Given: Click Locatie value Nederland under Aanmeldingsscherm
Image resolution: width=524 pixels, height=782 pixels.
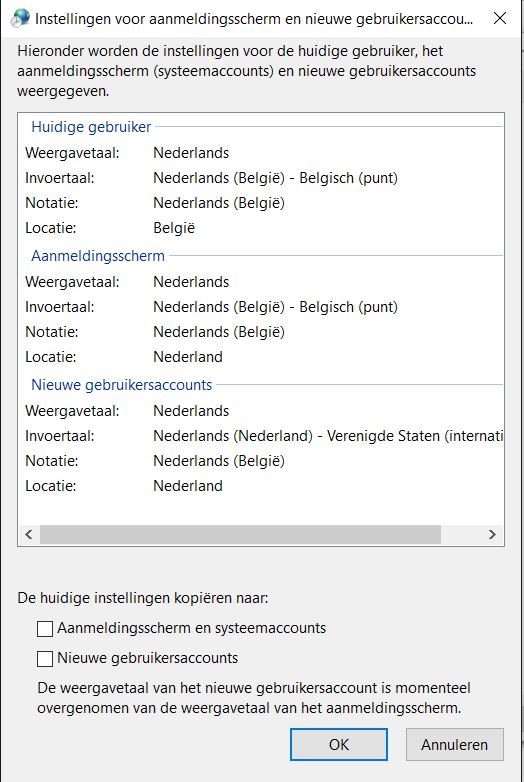Looking at the screenshot, I should tap(188, 357).
